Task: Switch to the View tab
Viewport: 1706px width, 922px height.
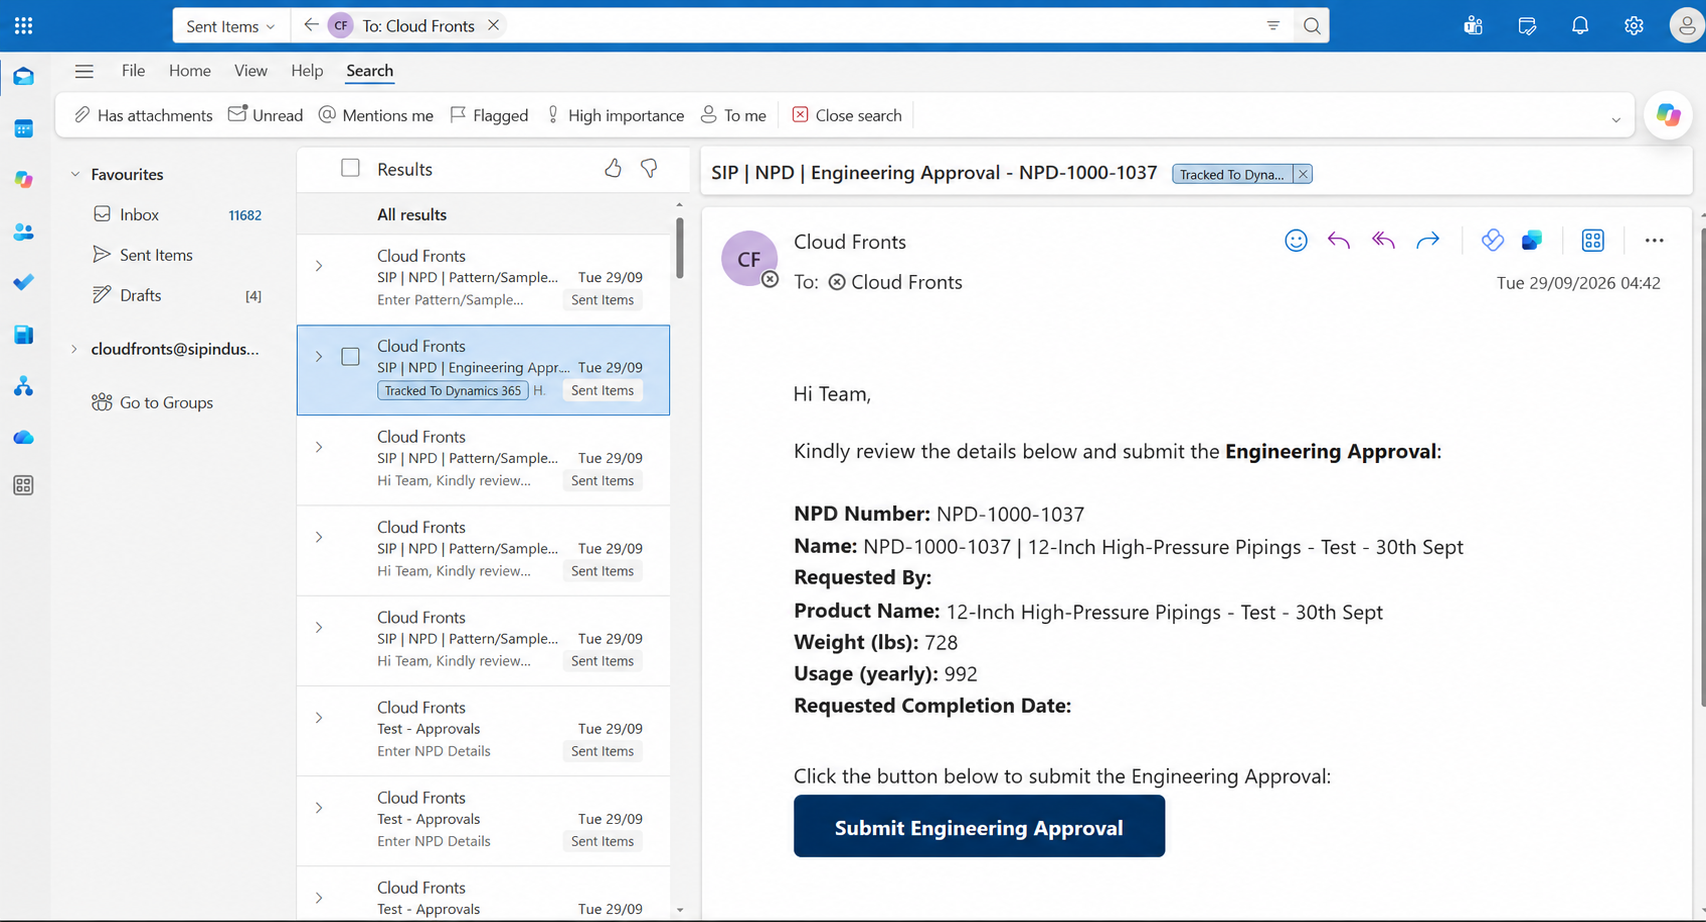Action: [x=250, y=70]
